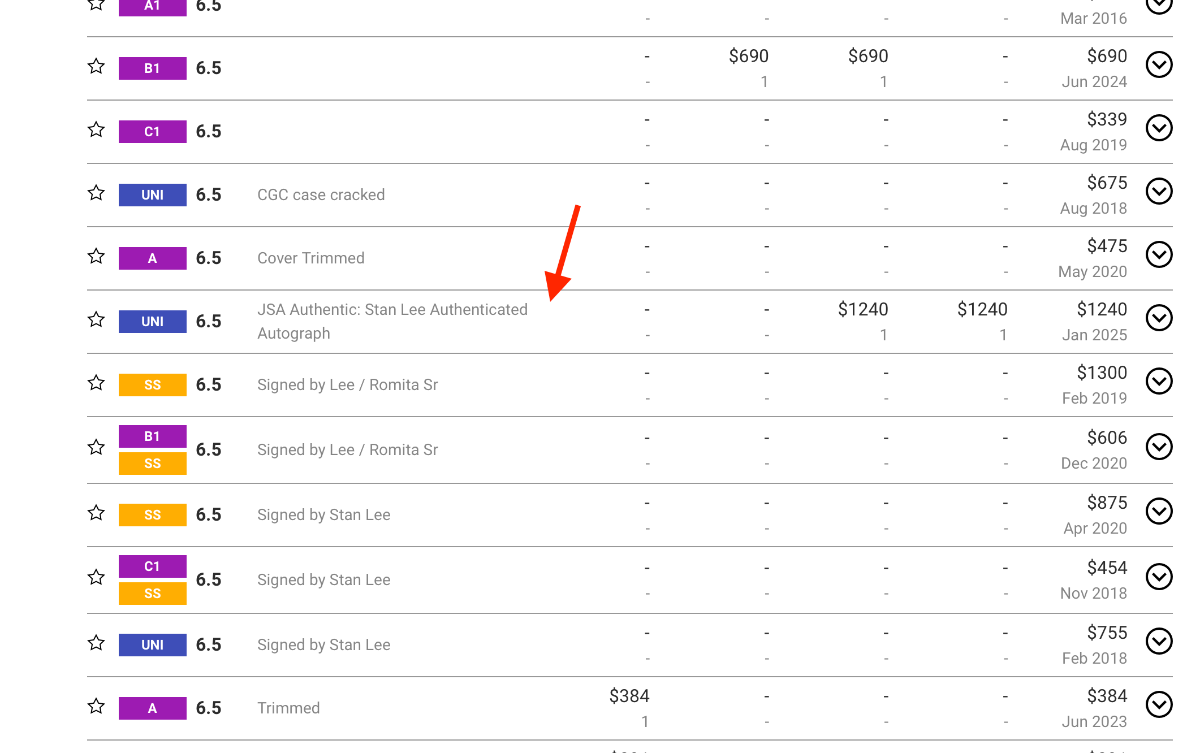Click the purple C1 badge at $339
This screenshot has height=753, width=1200.
152,131
